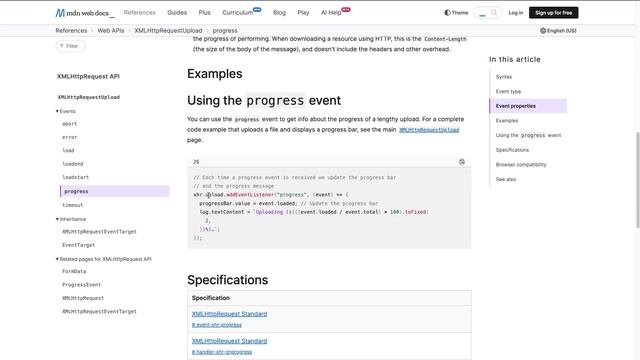Image resolution: width=640 pixels, height=360 pixels.
Task: Open the Blog link in header
Action: (279, 13)
